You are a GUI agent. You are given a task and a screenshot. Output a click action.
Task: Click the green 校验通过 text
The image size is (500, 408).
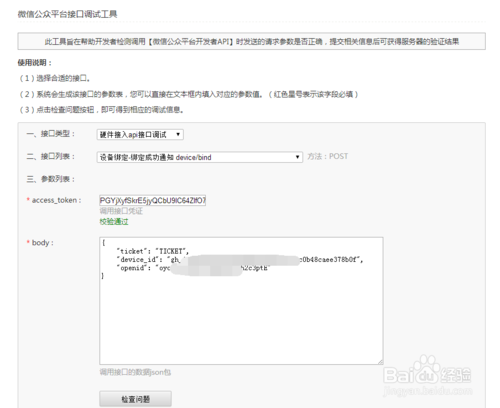coord(114,221)
